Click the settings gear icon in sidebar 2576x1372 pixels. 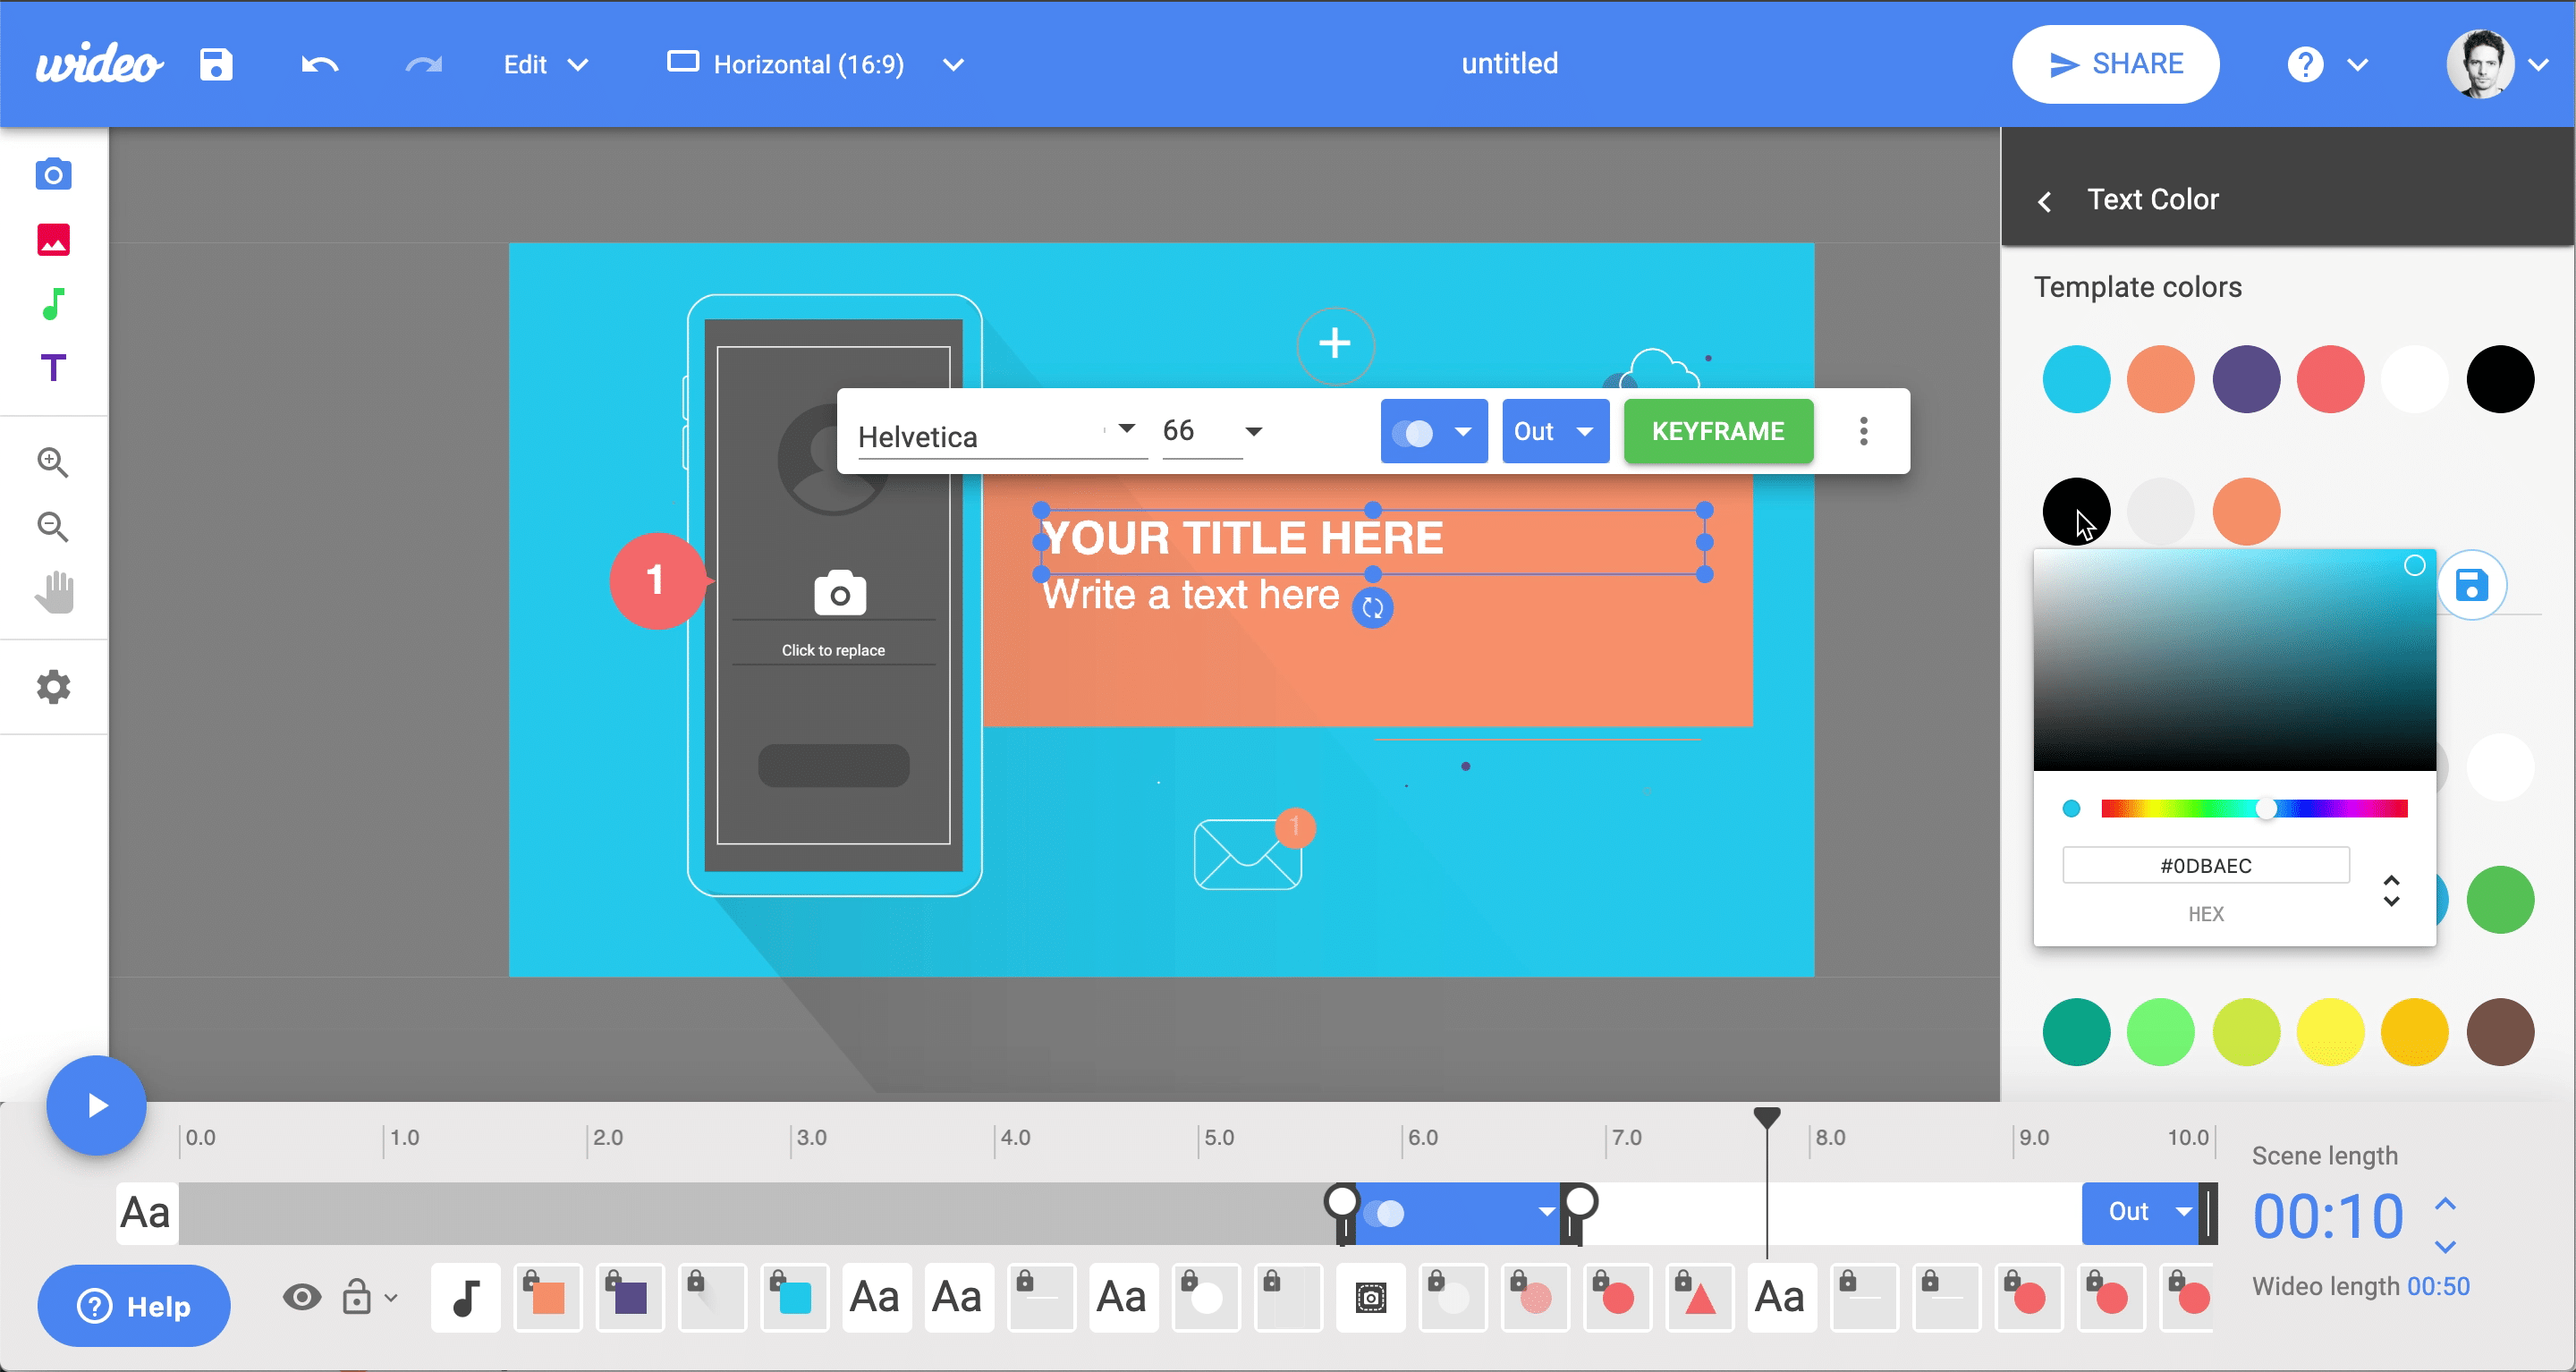55,687
